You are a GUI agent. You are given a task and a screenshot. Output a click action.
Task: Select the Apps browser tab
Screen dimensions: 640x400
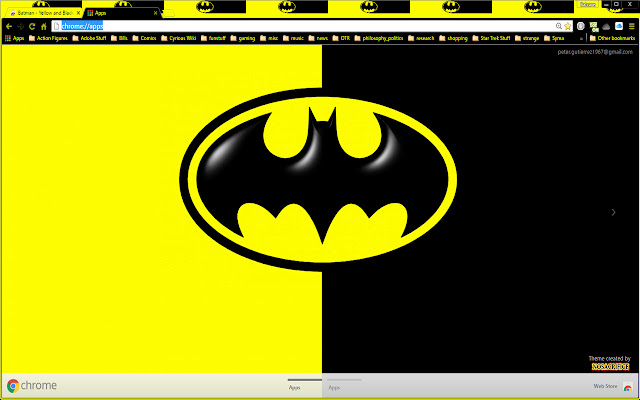click(x=122, y=13)
